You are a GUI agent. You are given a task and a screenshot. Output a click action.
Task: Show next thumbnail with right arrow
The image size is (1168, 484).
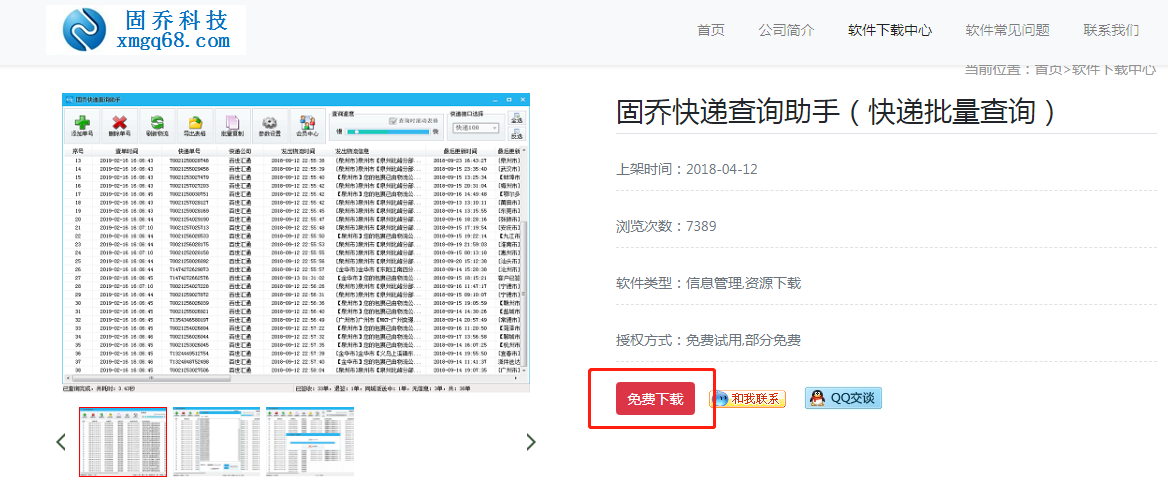tap(531, 442)
